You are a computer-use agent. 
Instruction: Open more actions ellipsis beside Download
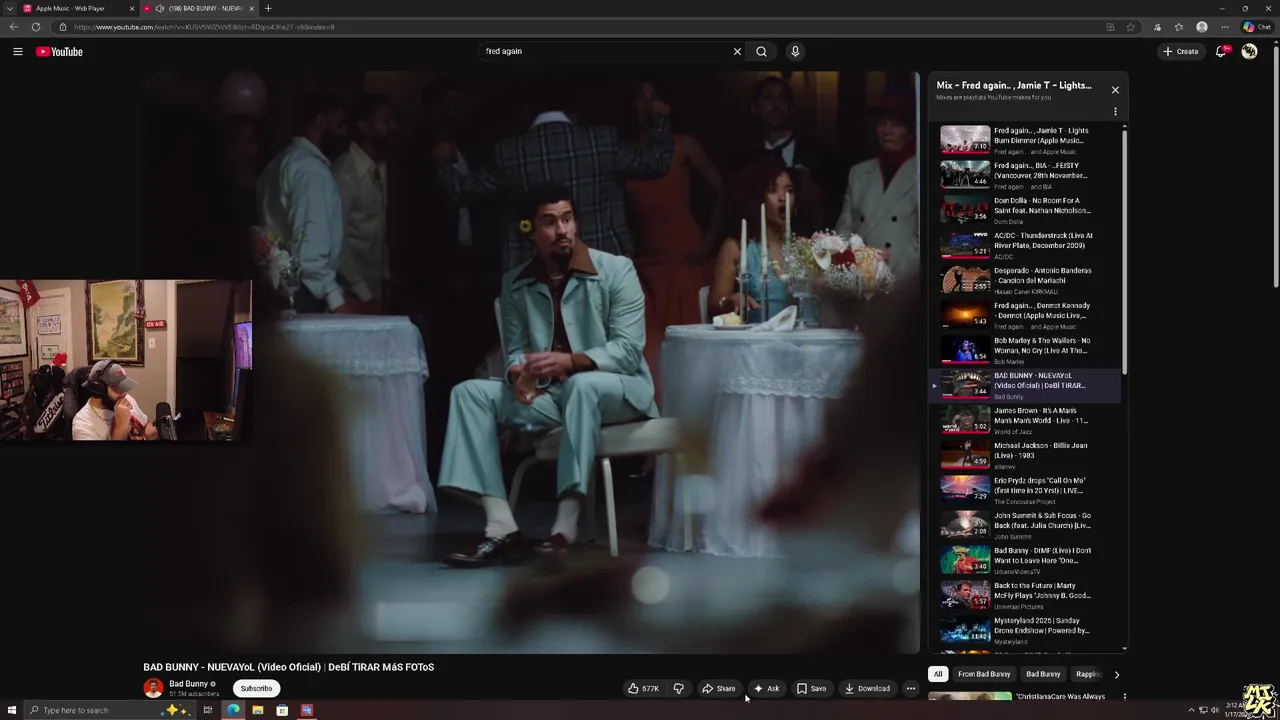[910, 688]
